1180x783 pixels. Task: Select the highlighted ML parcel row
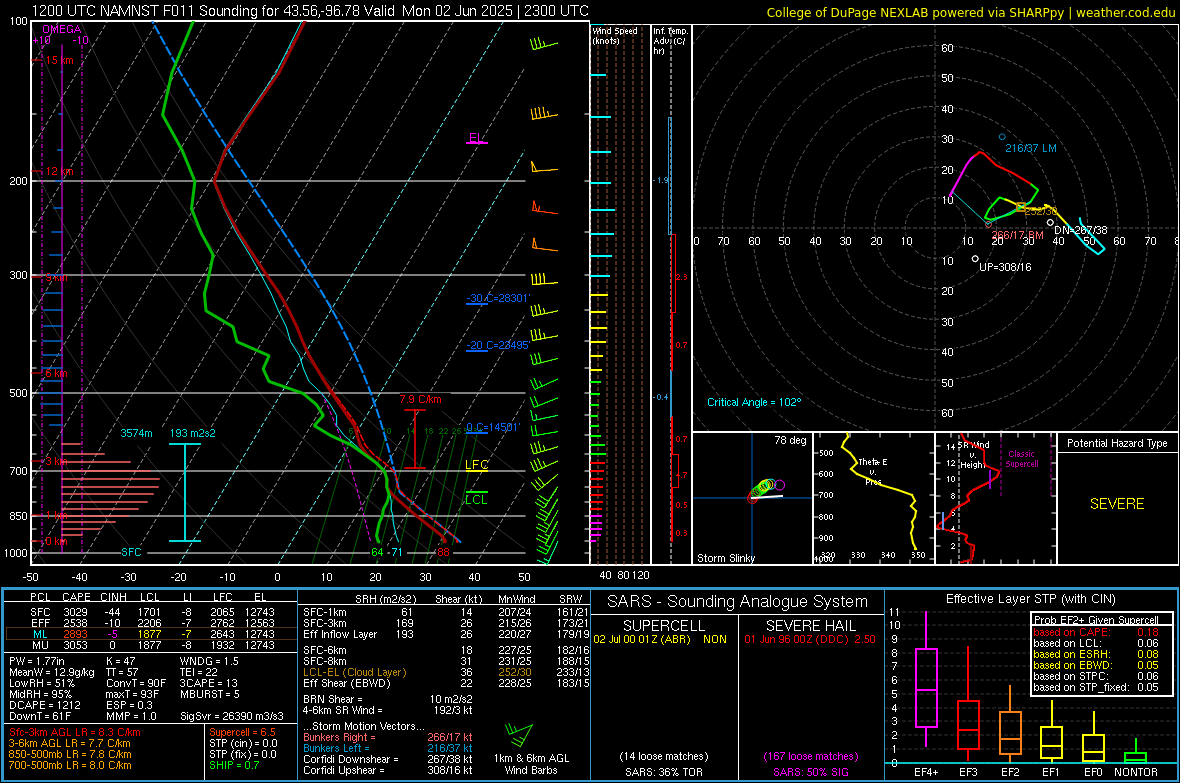tap(151, 635)
